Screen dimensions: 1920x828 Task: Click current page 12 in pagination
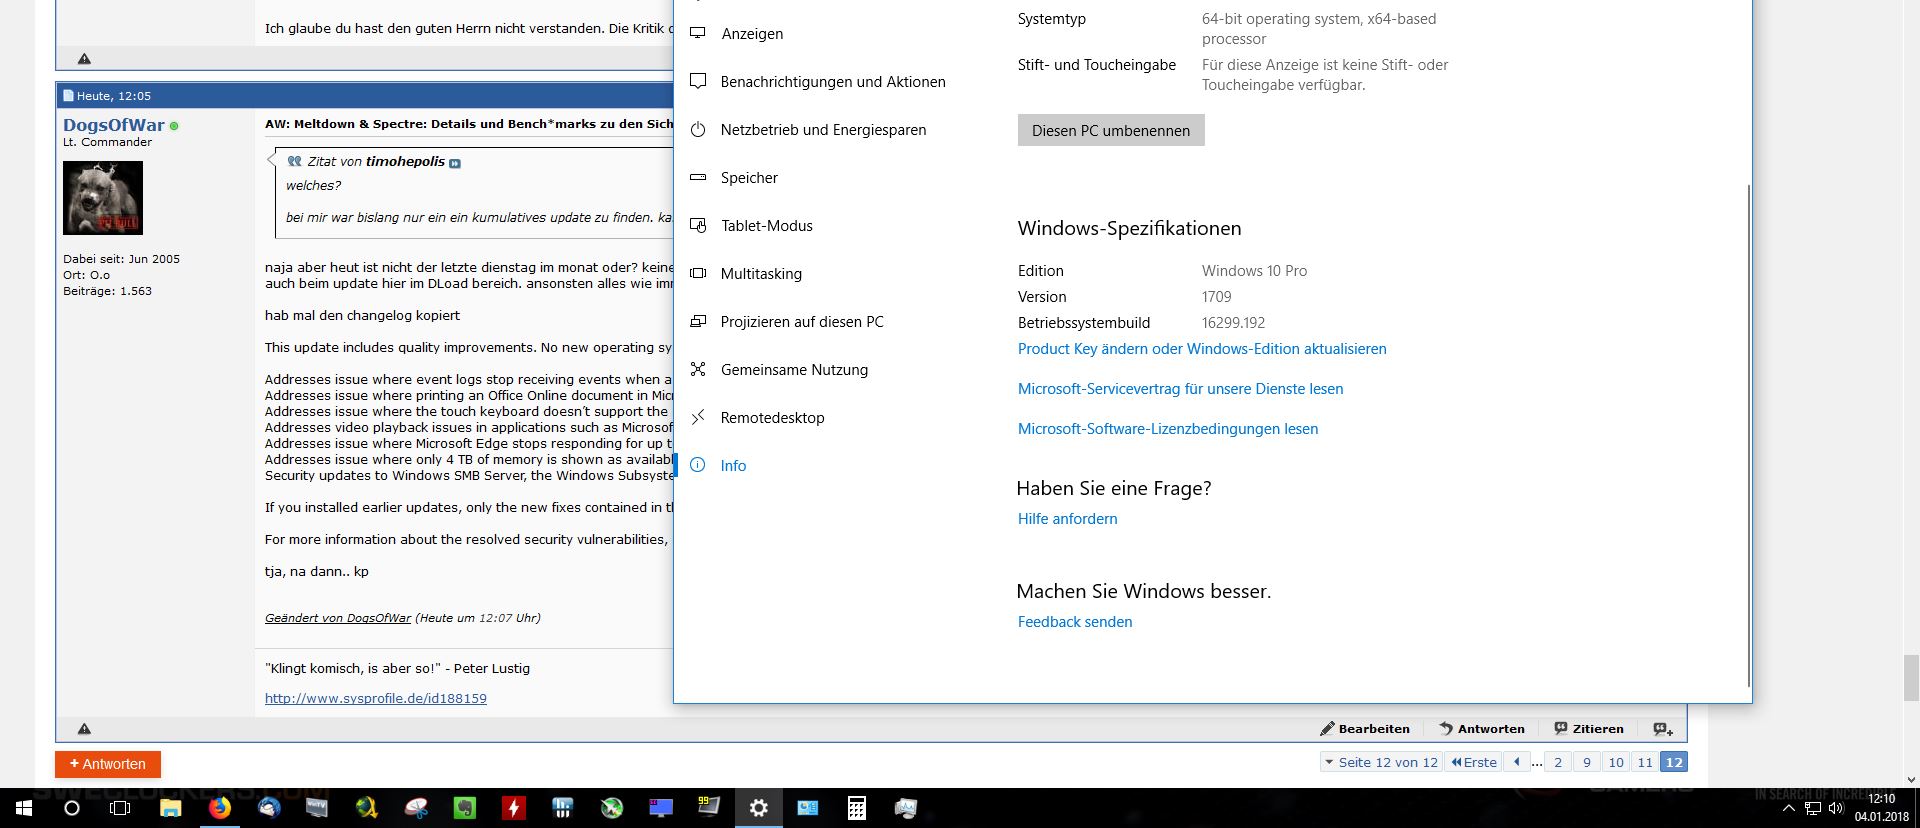pos(1674,762)
